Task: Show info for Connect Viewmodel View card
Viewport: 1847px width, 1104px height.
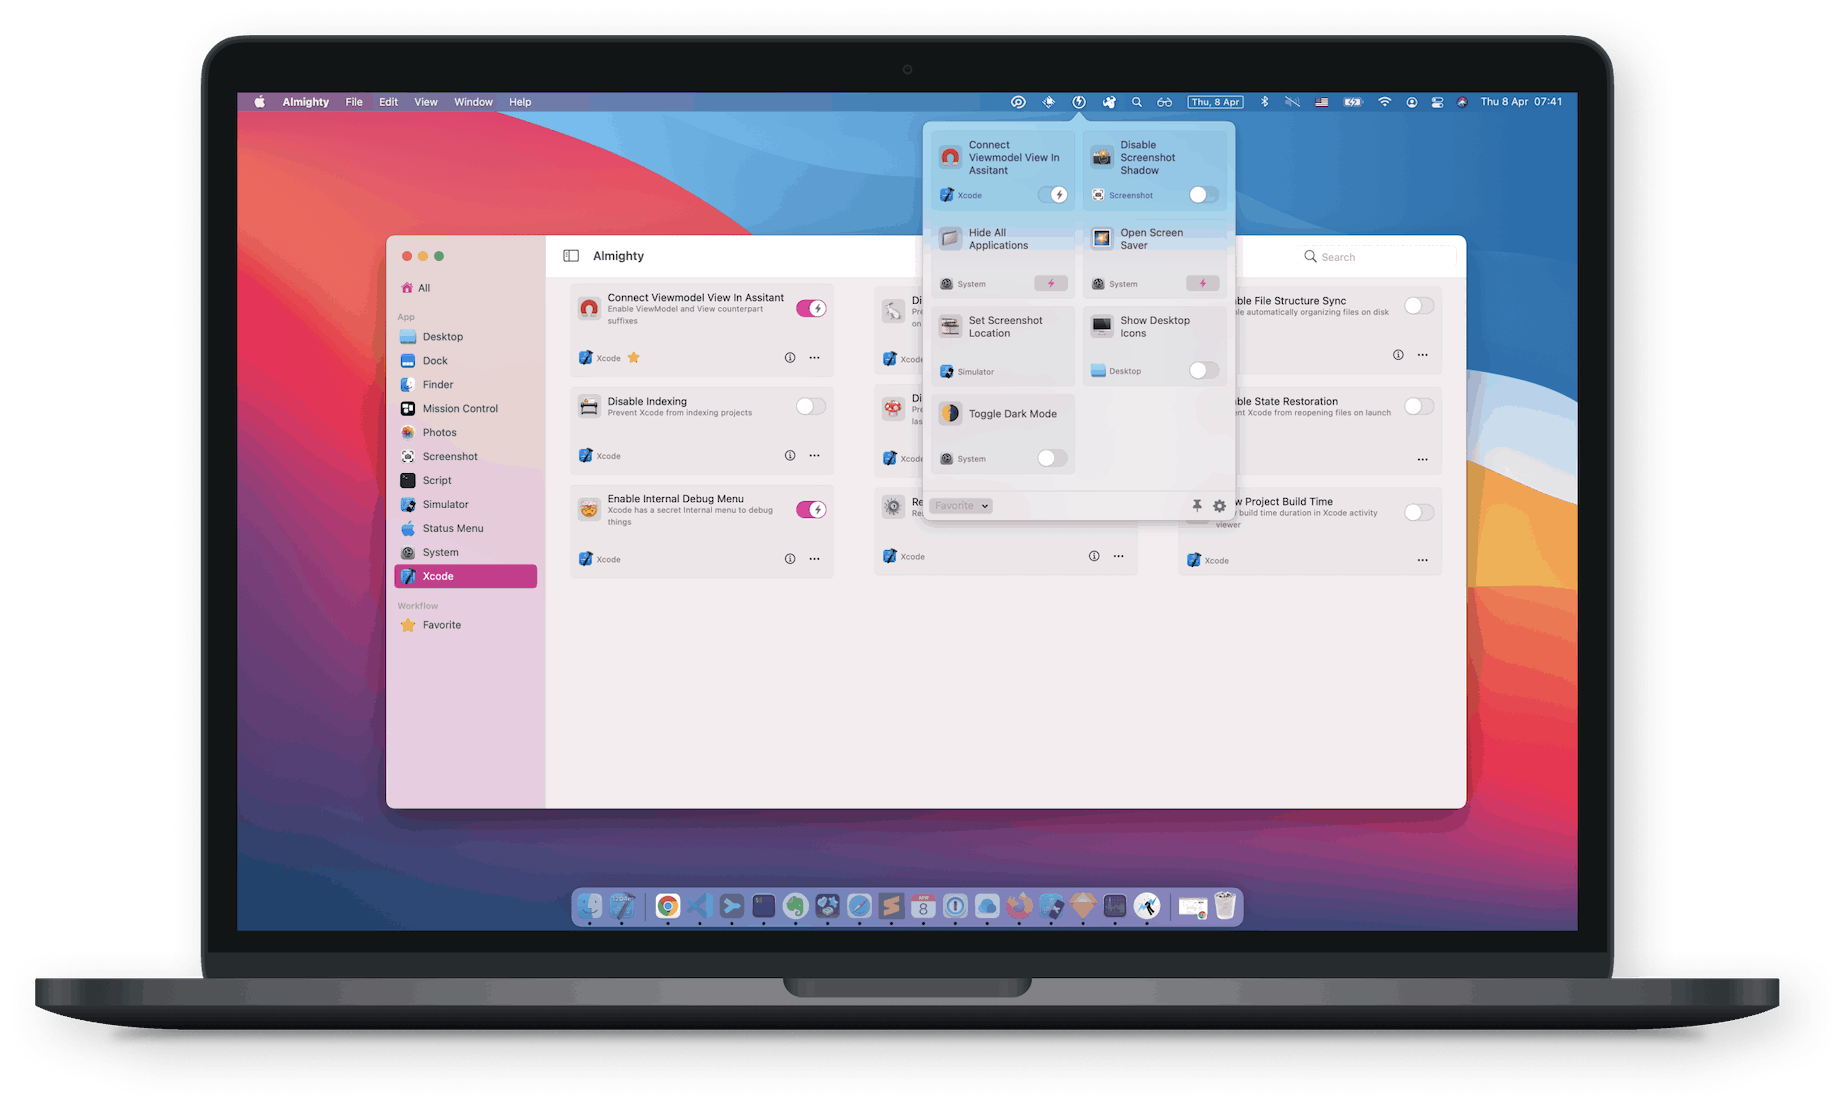Action: pos(790,358)
